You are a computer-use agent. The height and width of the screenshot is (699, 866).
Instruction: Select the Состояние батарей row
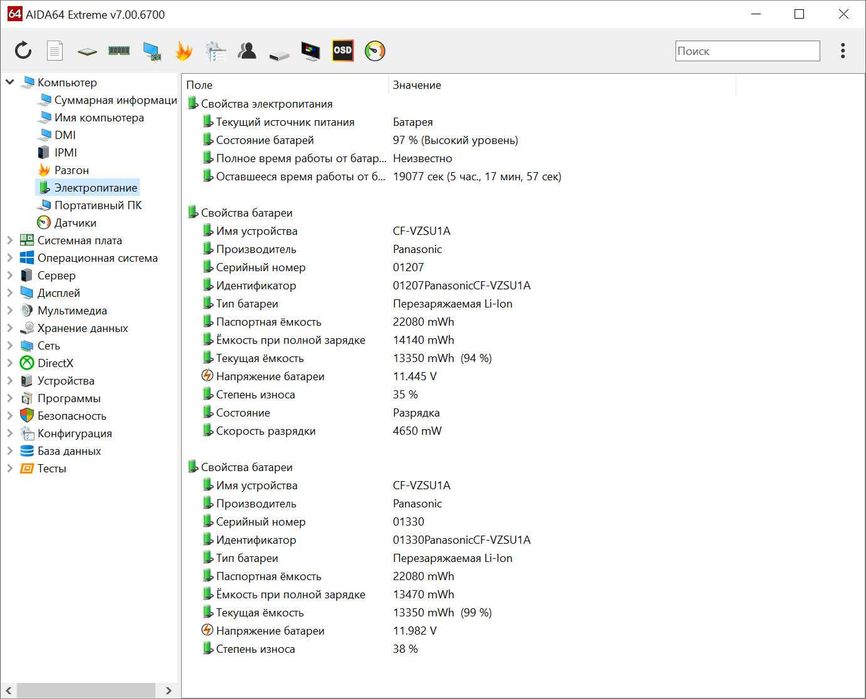tap(360, 140)
